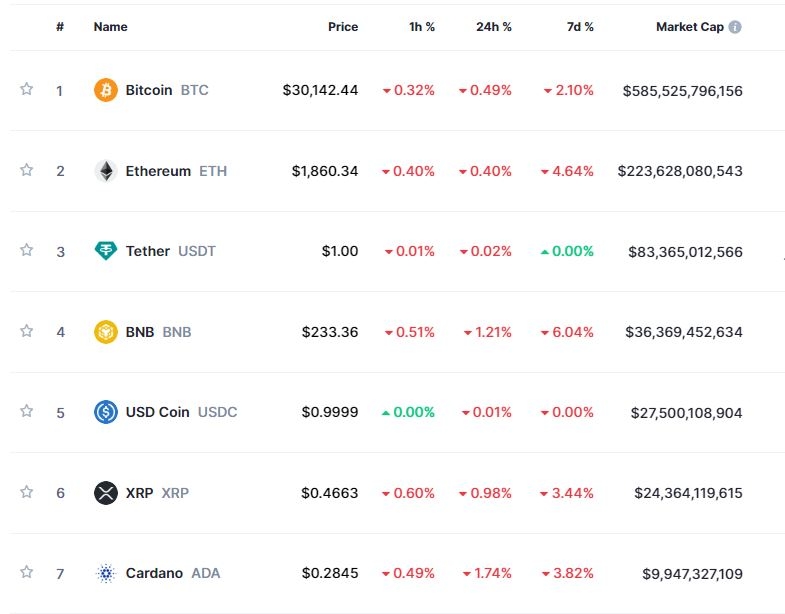Sort by the Name column header
The image size is (785, 614).
(x=110, y=27)
